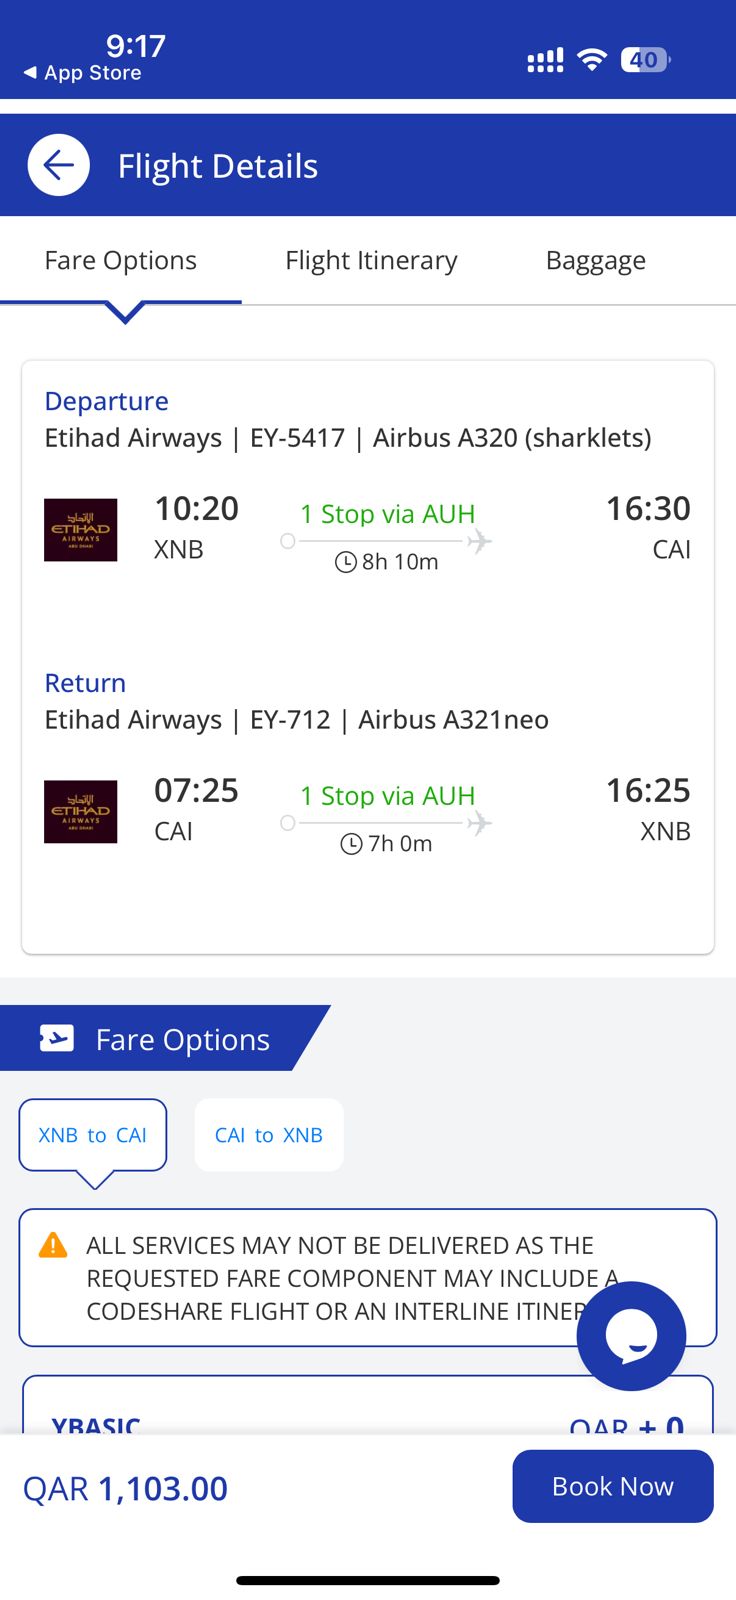Image resolution: width=736 pixels, height=1600 pixels.
Task: Select the Fare Options tab
Action: (121, 261)
